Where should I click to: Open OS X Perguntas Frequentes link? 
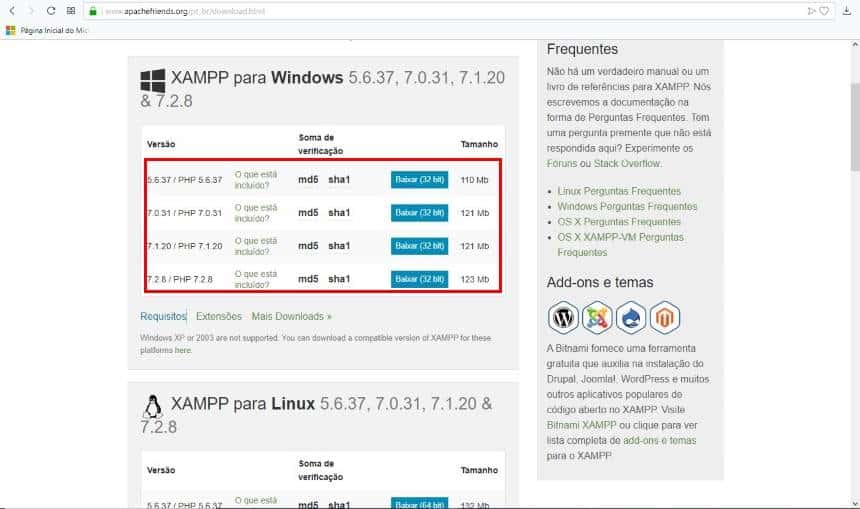[619, 222]
